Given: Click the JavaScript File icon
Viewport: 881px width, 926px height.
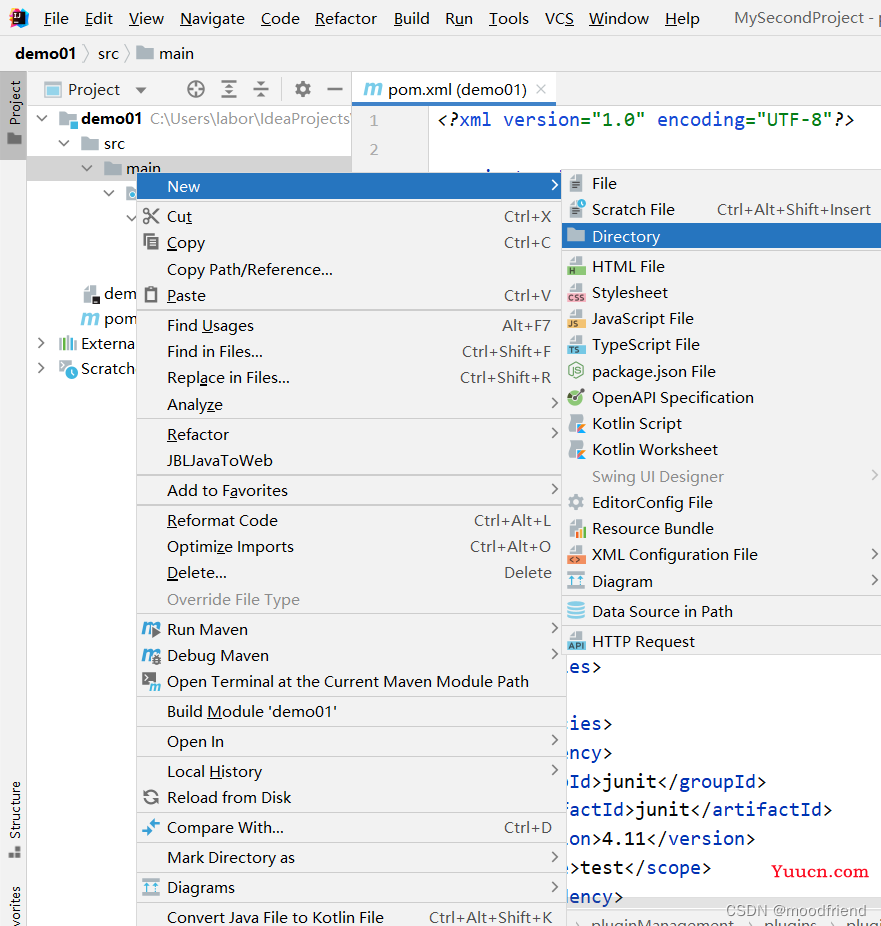Looking at the screenshot, I should coord(576,318).
